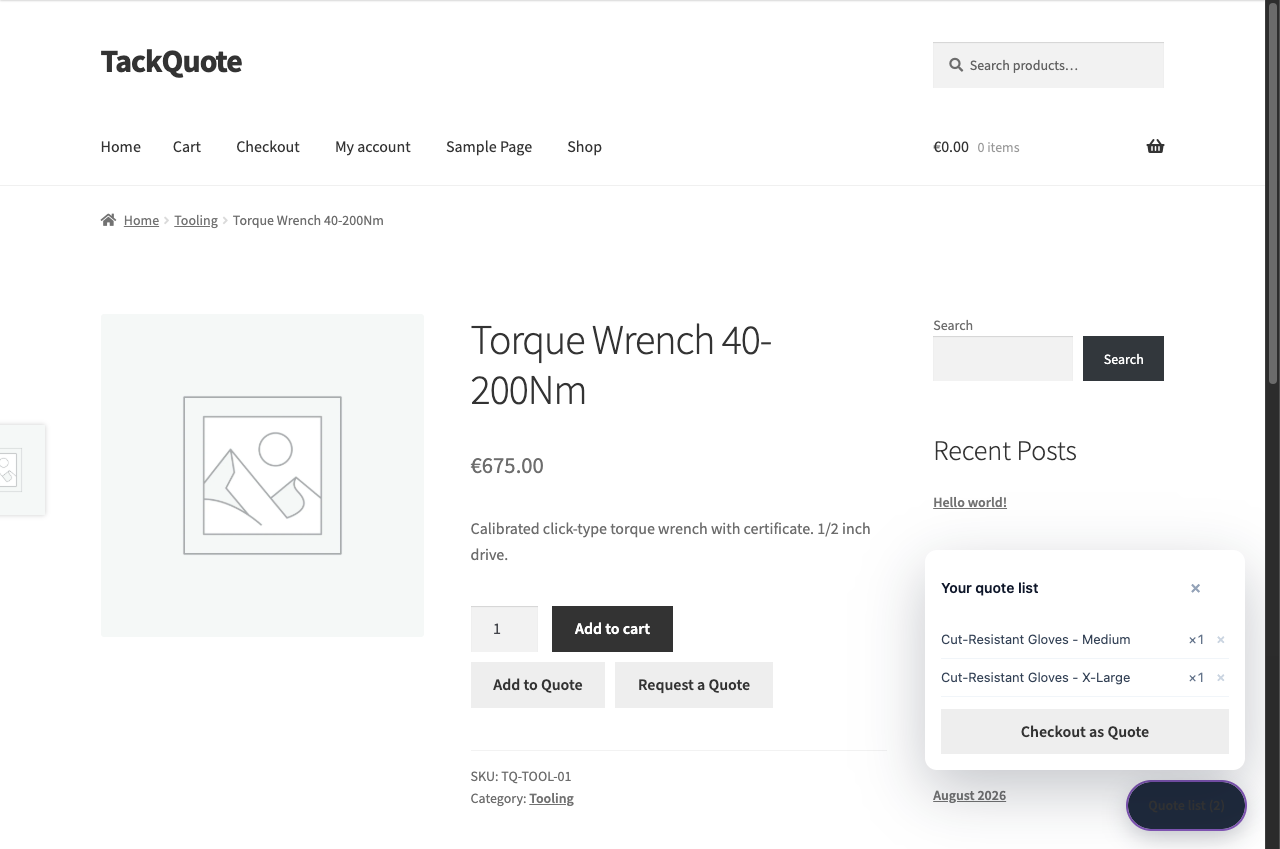This screenshot has width=1280, height=849.
Task: Remove Cut-Resistant Gloves - X-Large from quote list
Action: [1220, 678]
